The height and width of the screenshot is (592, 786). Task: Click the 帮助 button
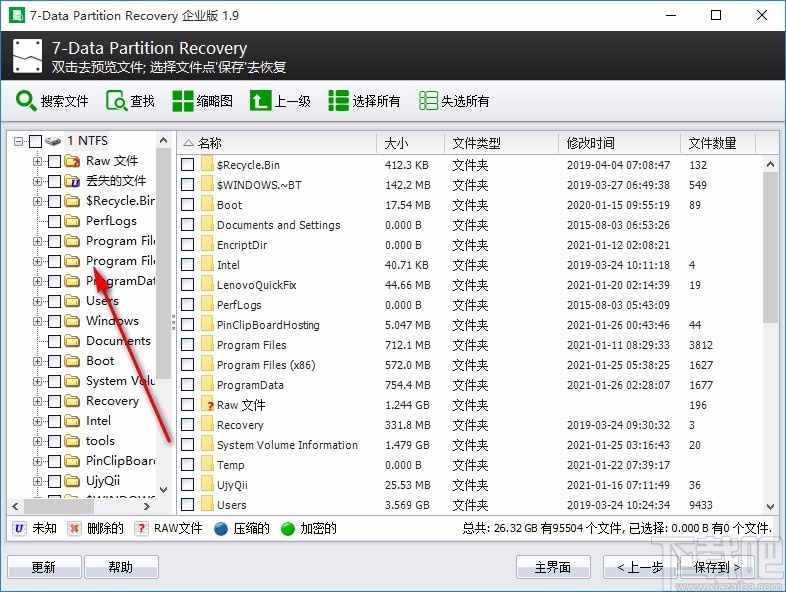point(121,567)
